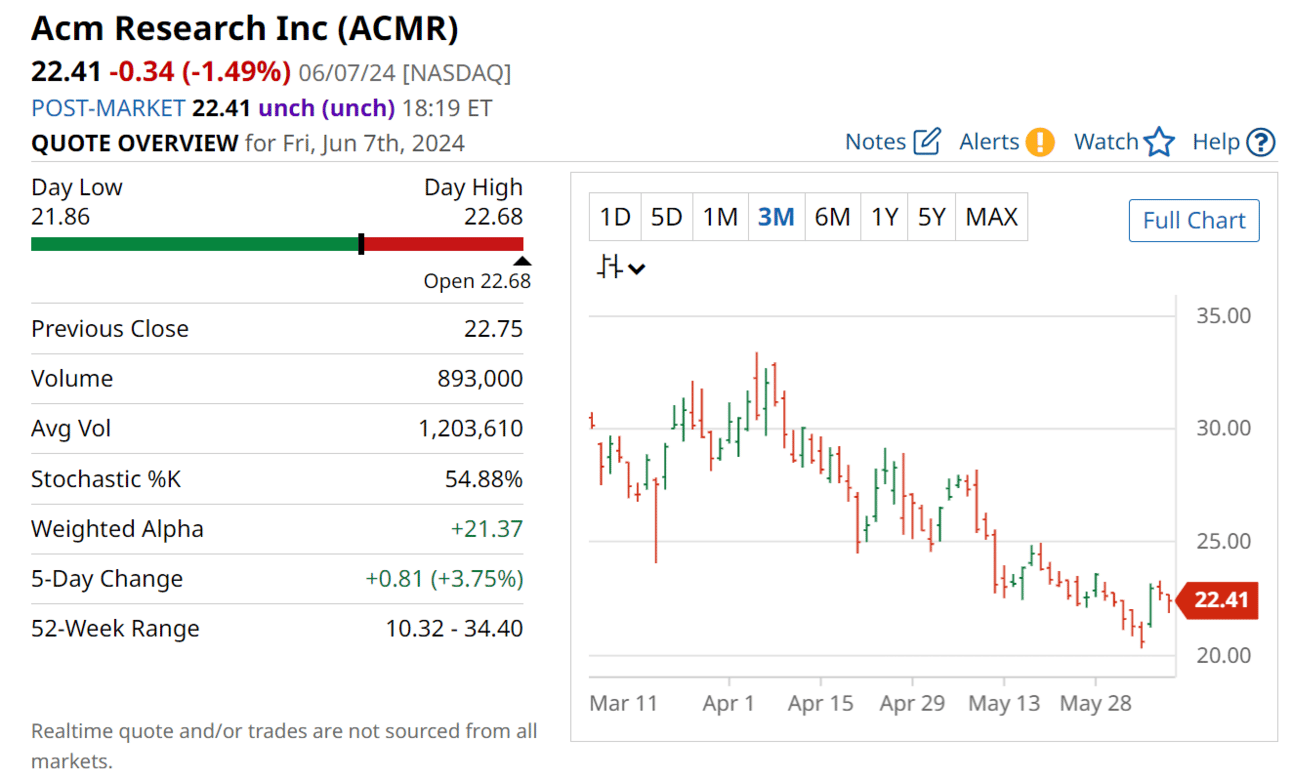Screen dimensions: 1292x780
Task: Click the Watch link text
Action: click(x=1106, y=142)
